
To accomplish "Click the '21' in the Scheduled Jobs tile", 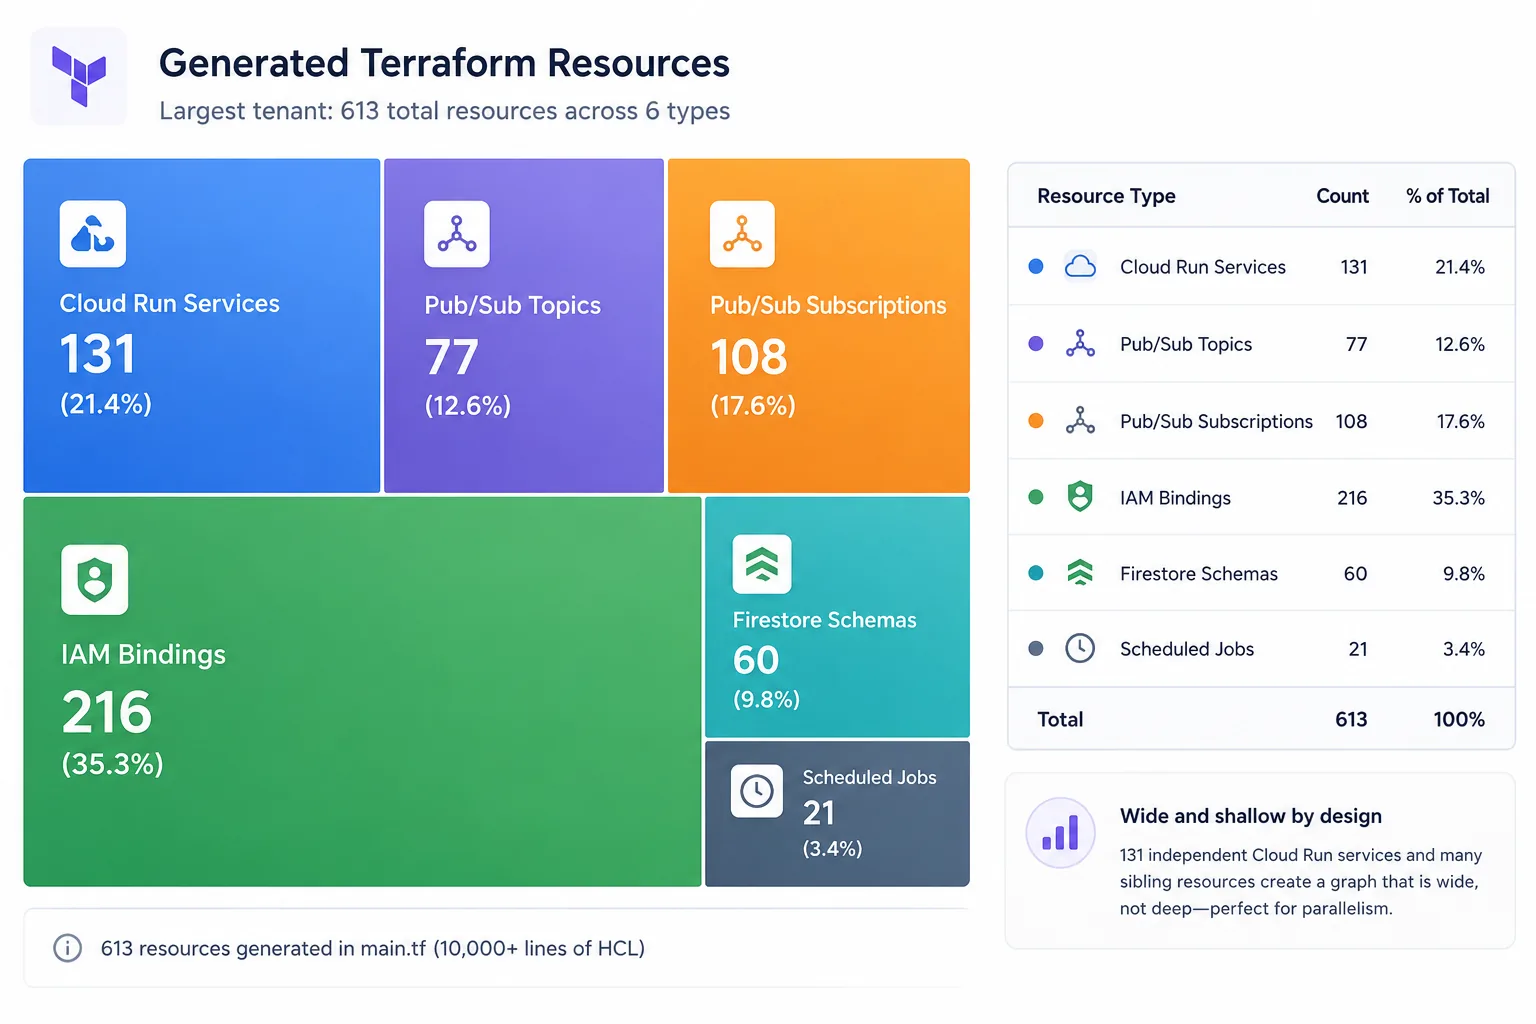I will (819, 813).
